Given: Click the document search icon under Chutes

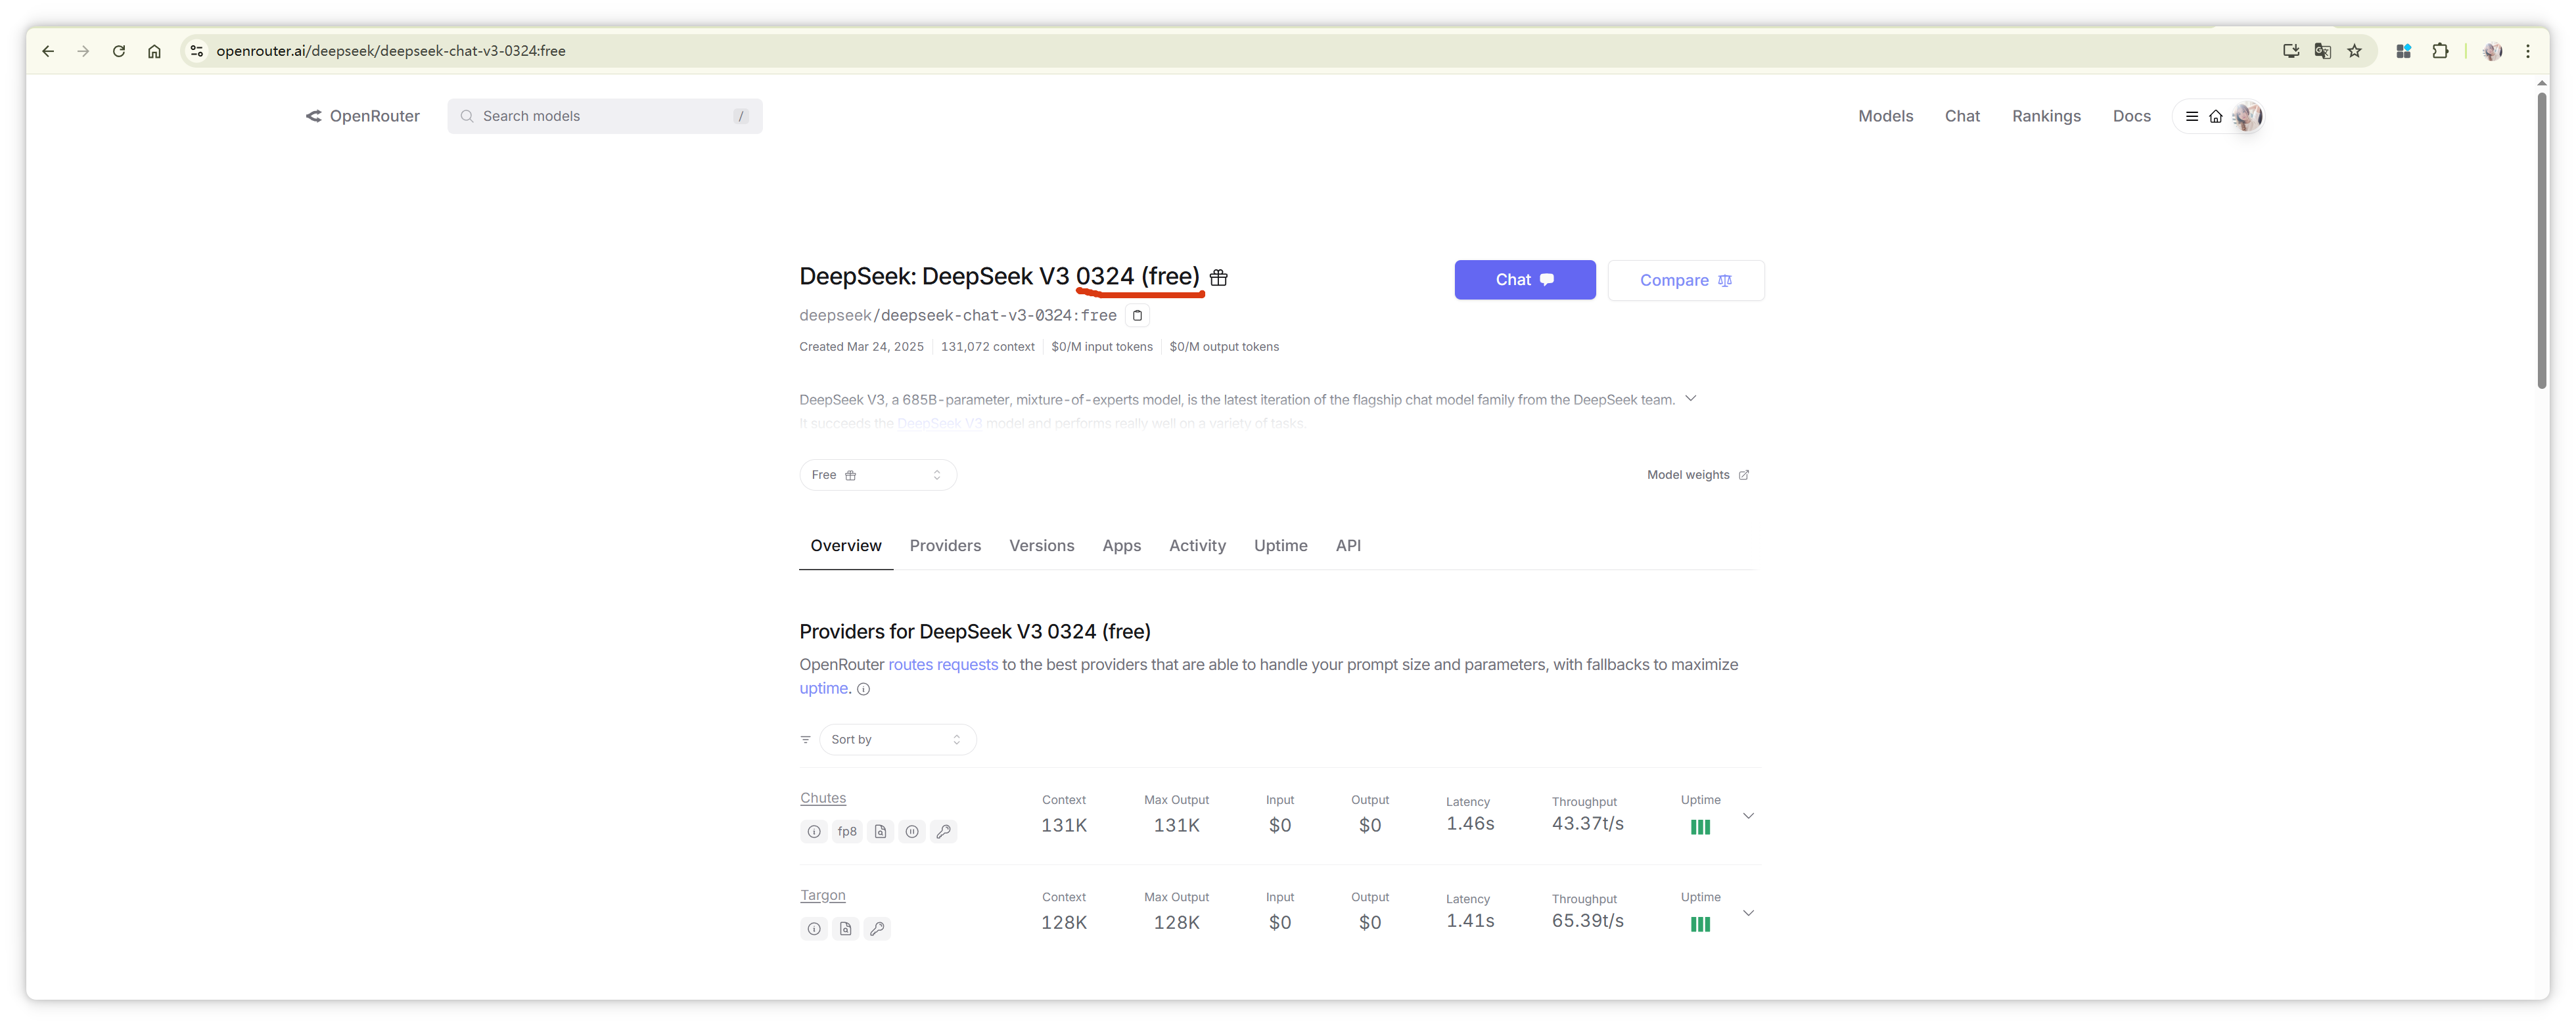Looking at the screenshot, I should [x=880, y=831].
